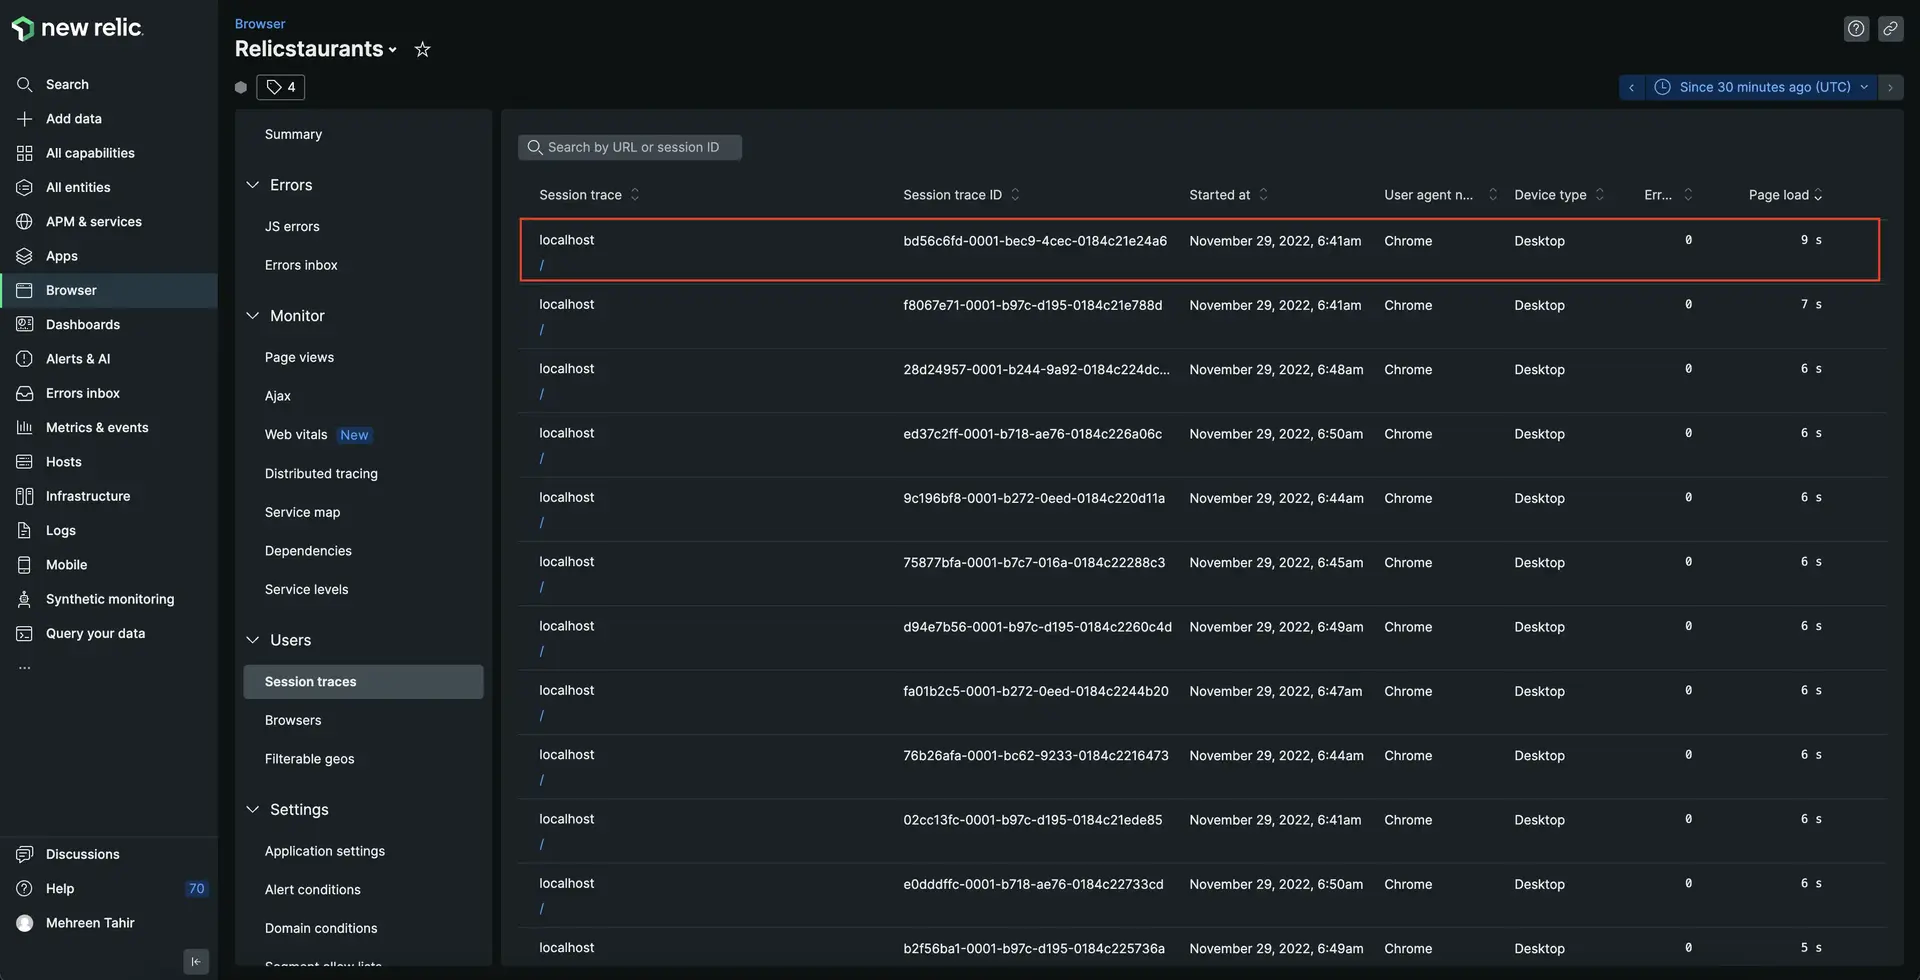Screen dimensions: 1920x980
Task: Open Infrastructure in sidebar
Action: (x=87, y=496)
